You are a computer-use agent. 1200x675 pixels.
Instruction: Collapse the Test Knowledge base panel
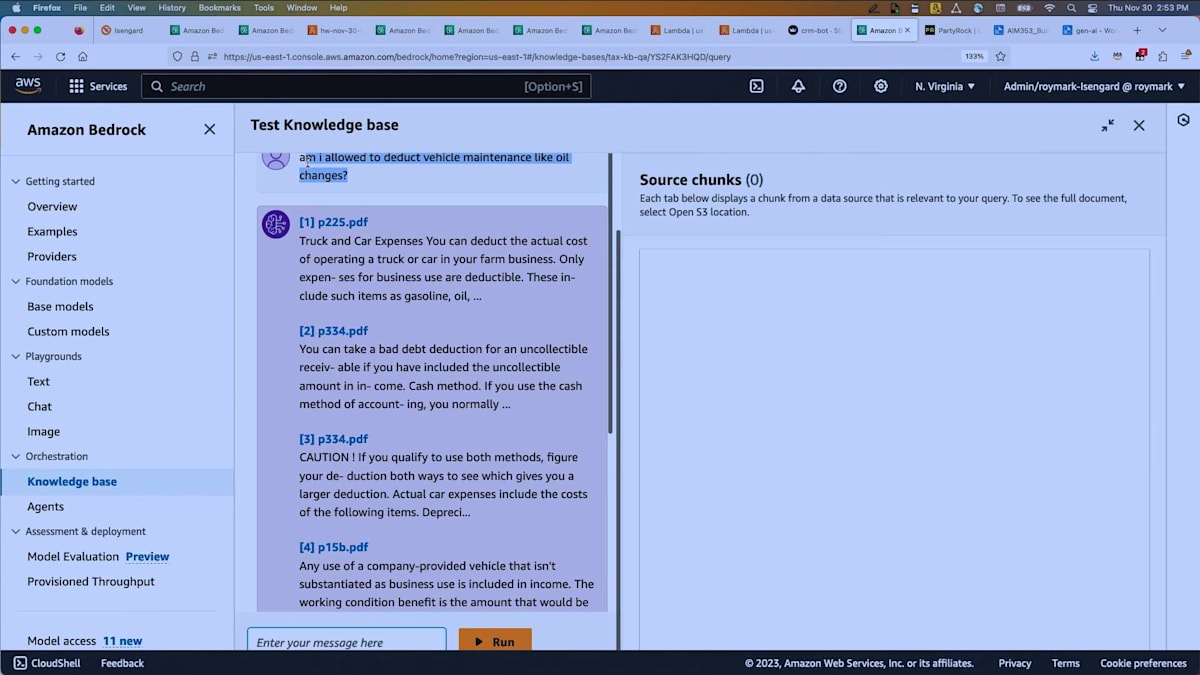point(1108,125)
